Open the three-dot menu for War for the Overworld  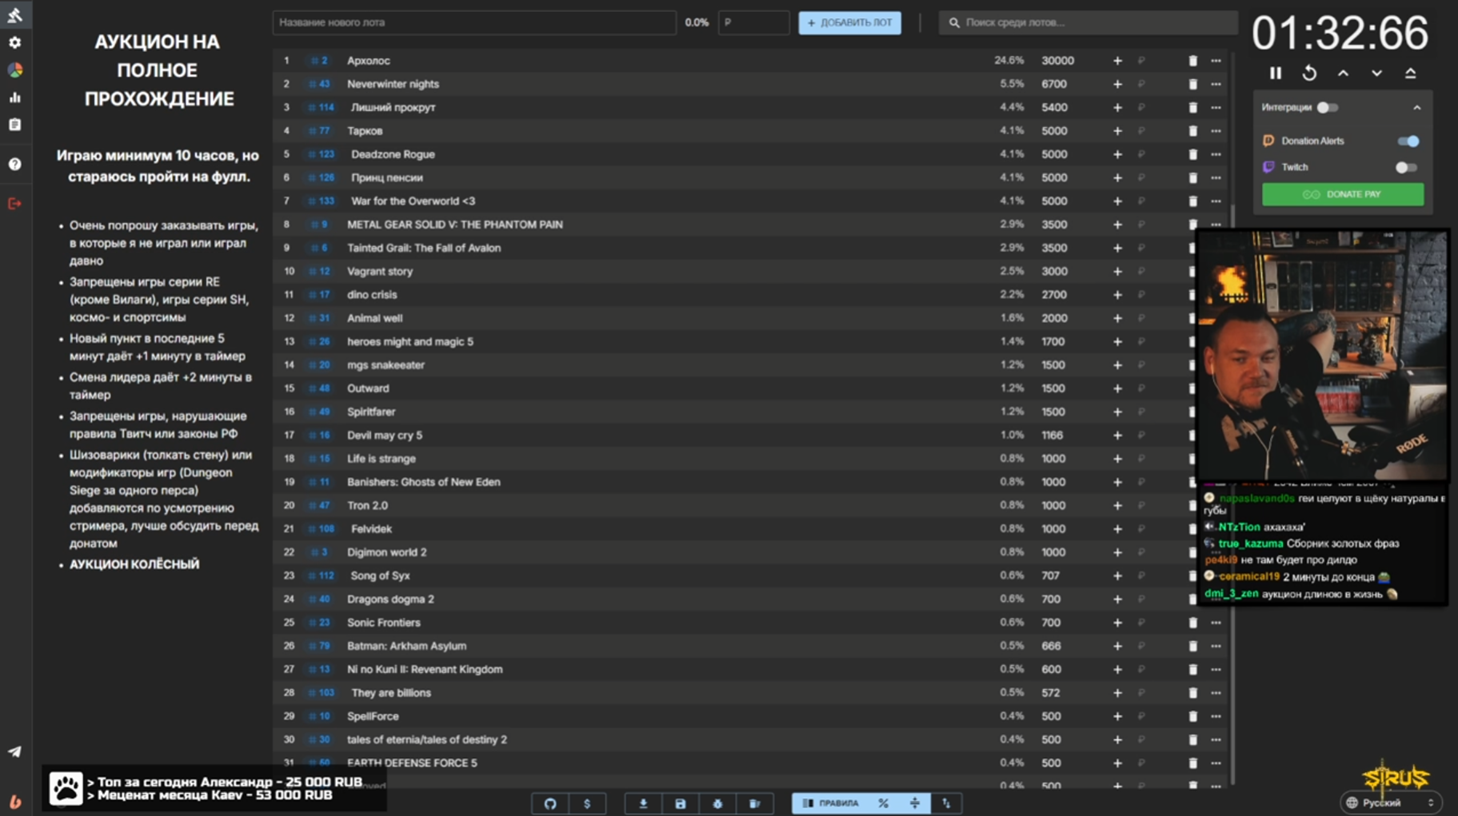point(1216,201)
